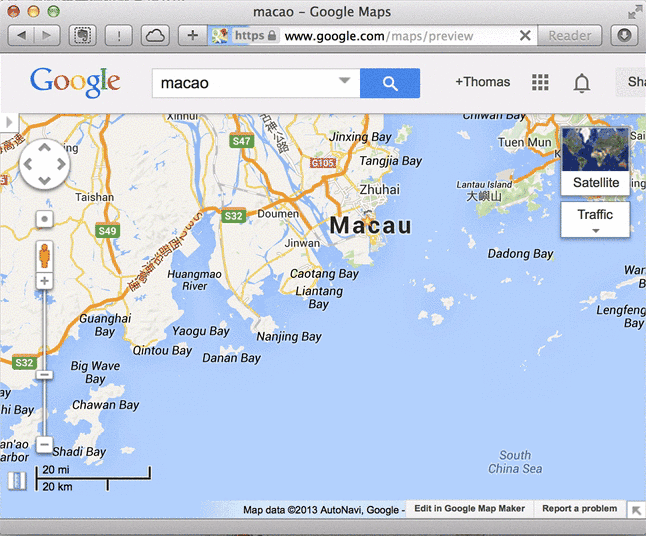The width and height of the screenshot is (646, 536).
Task: Click the Guanghai Bay label
Action: coord(105,325)
